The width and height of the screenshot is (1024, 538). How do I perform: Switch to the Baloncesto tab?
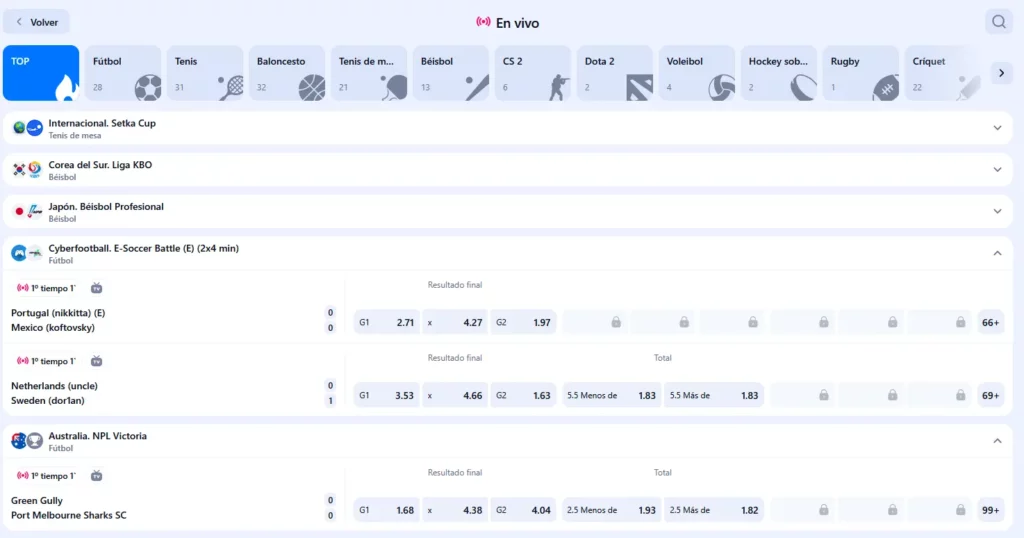pyautogui.click(x=287, y=73)
